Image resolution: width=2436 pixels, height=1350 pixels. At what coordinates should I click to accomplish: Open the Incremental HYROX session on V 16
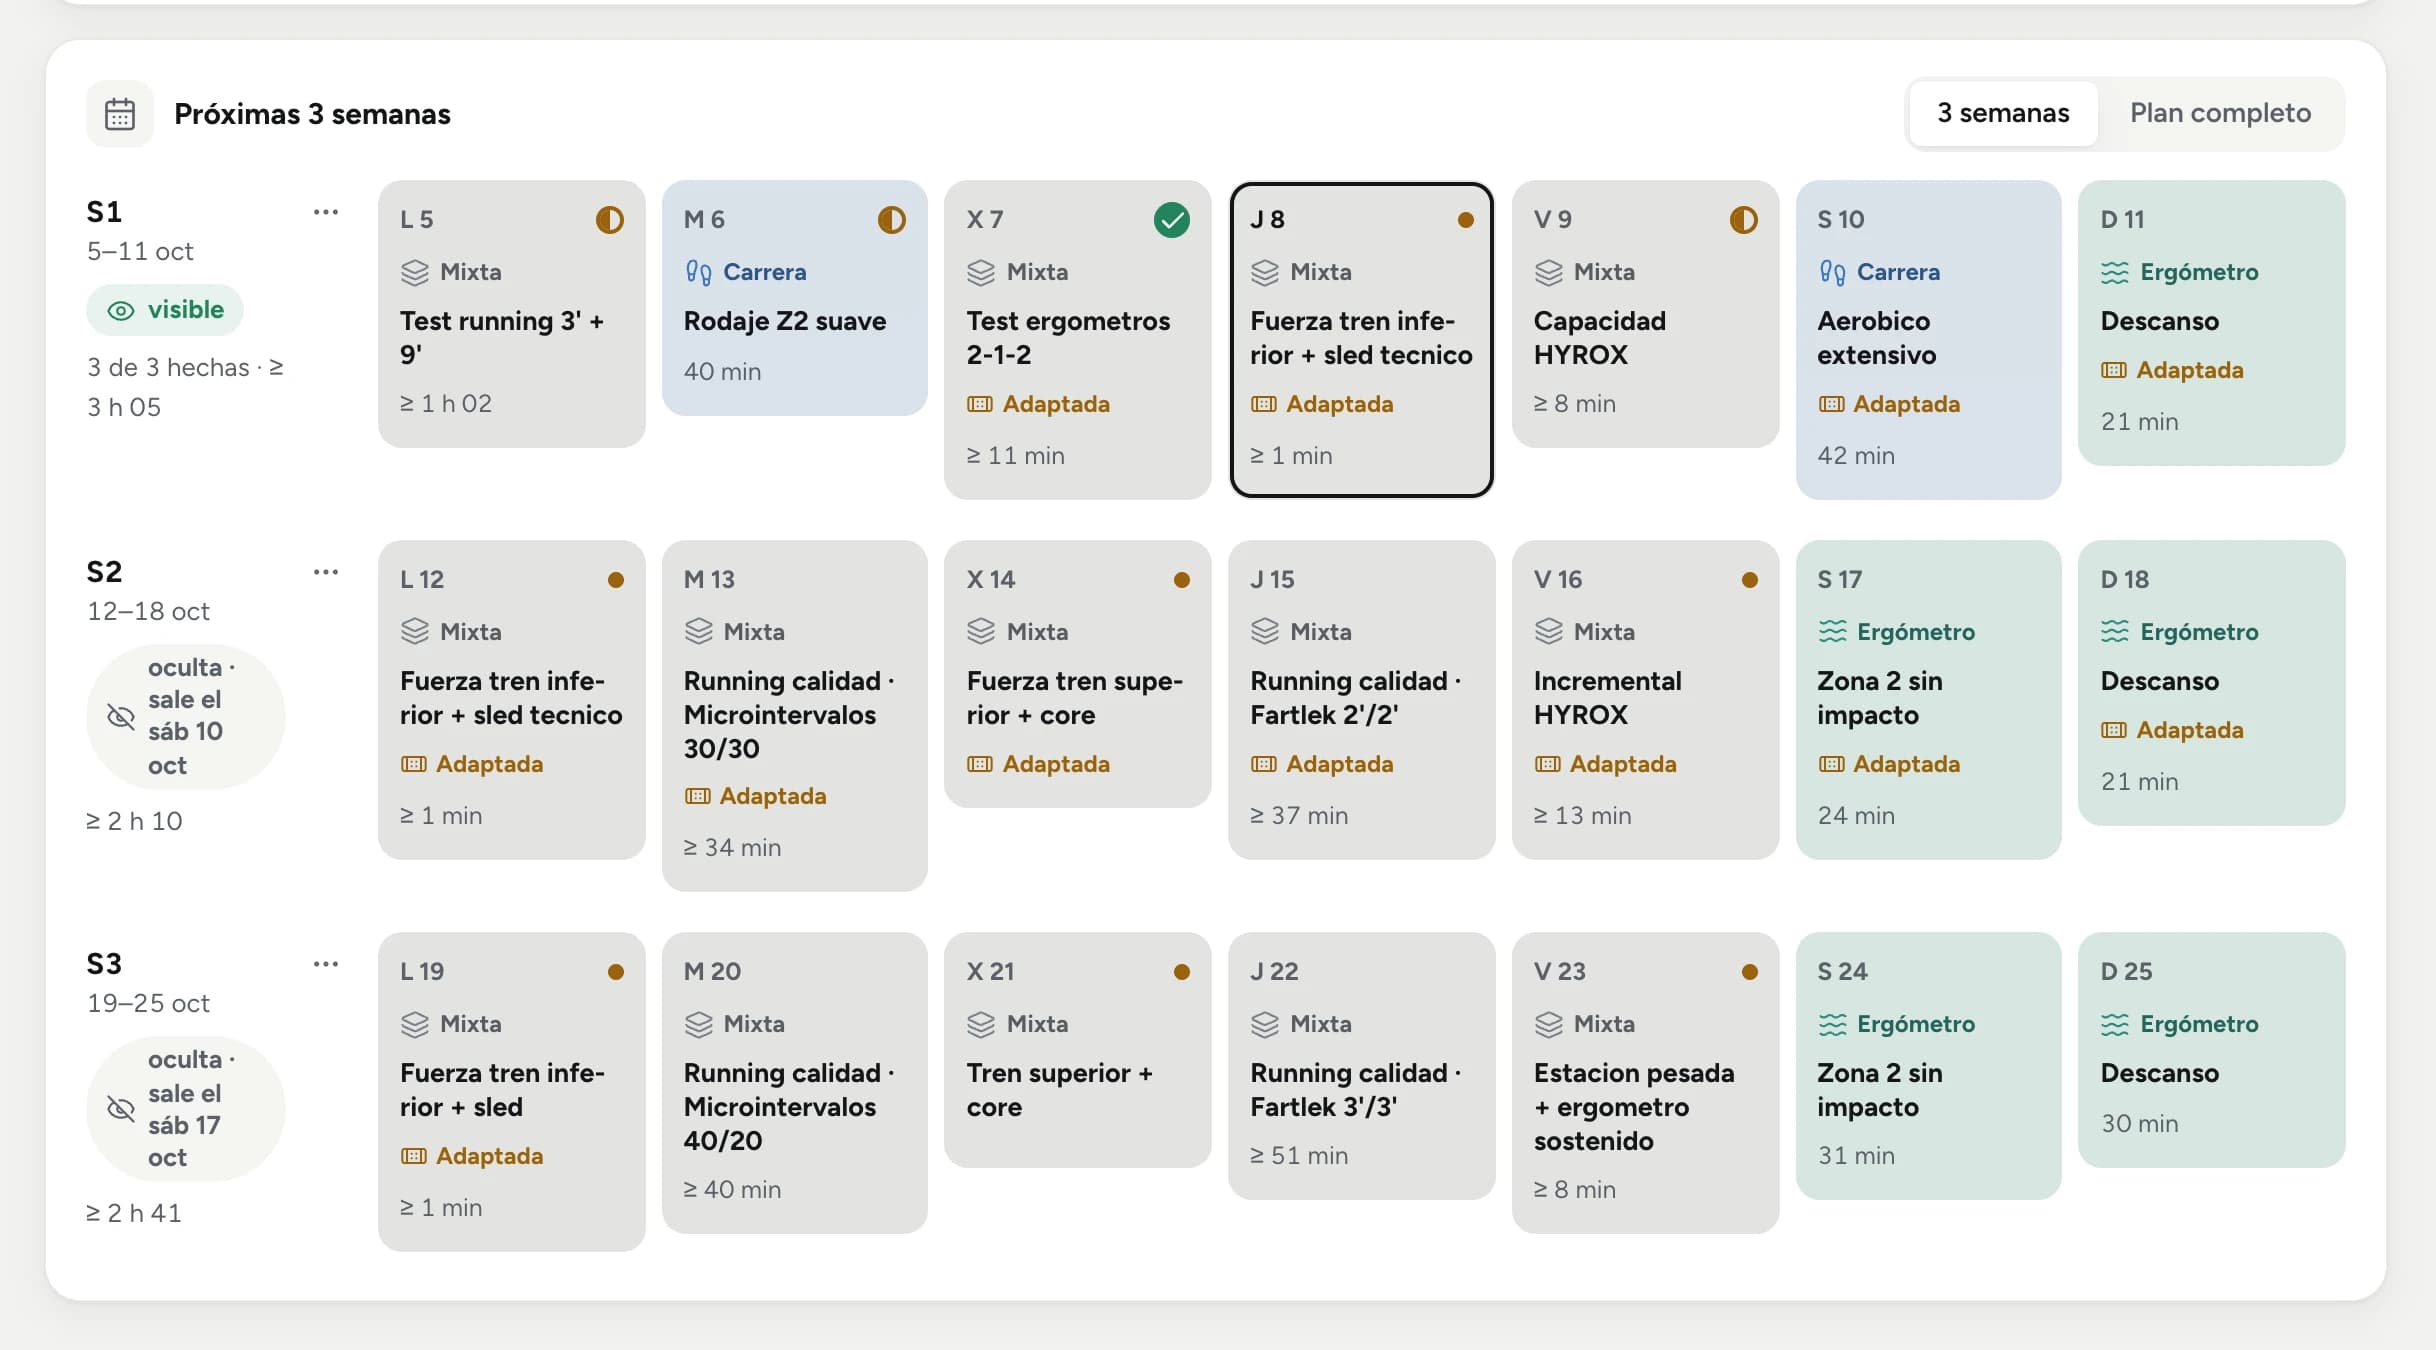pyautogui.click(x=1646, y=700)
